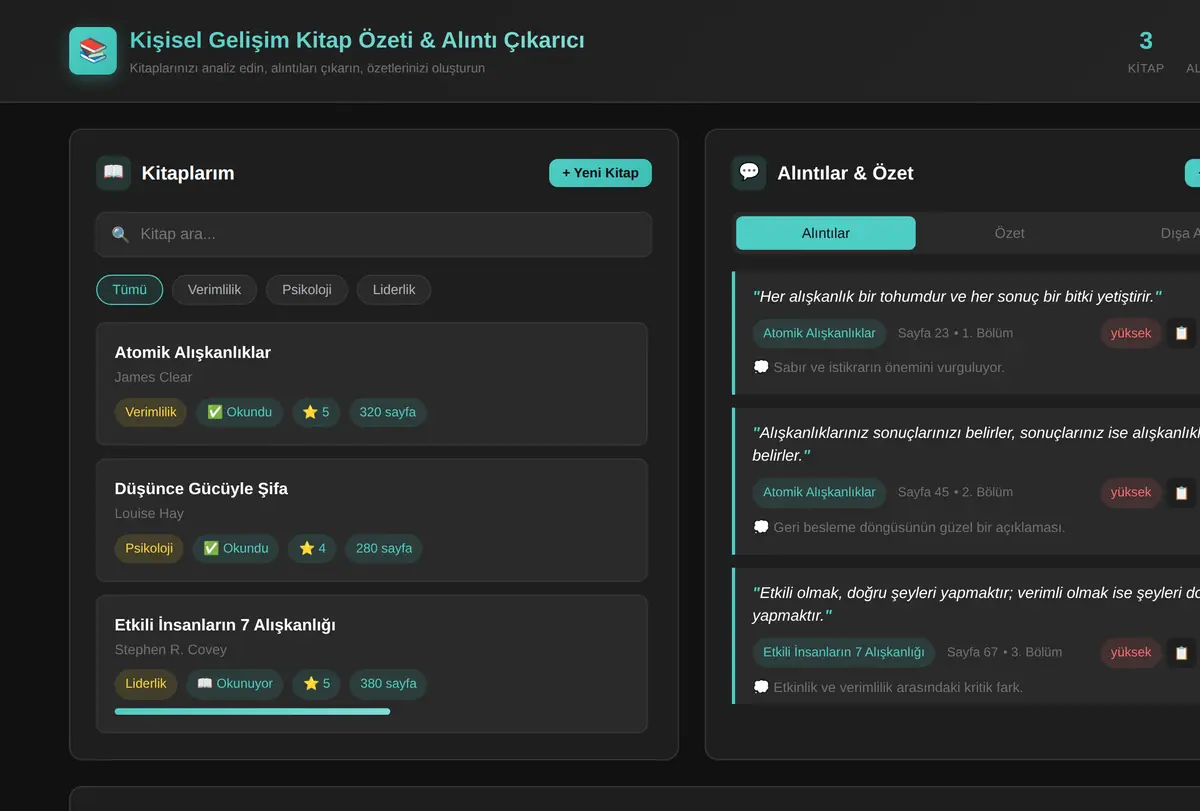The width and height of the screenshot is (1200, 811).
Task: Click the author name Louise Hay
Action: tap(149, 513)
